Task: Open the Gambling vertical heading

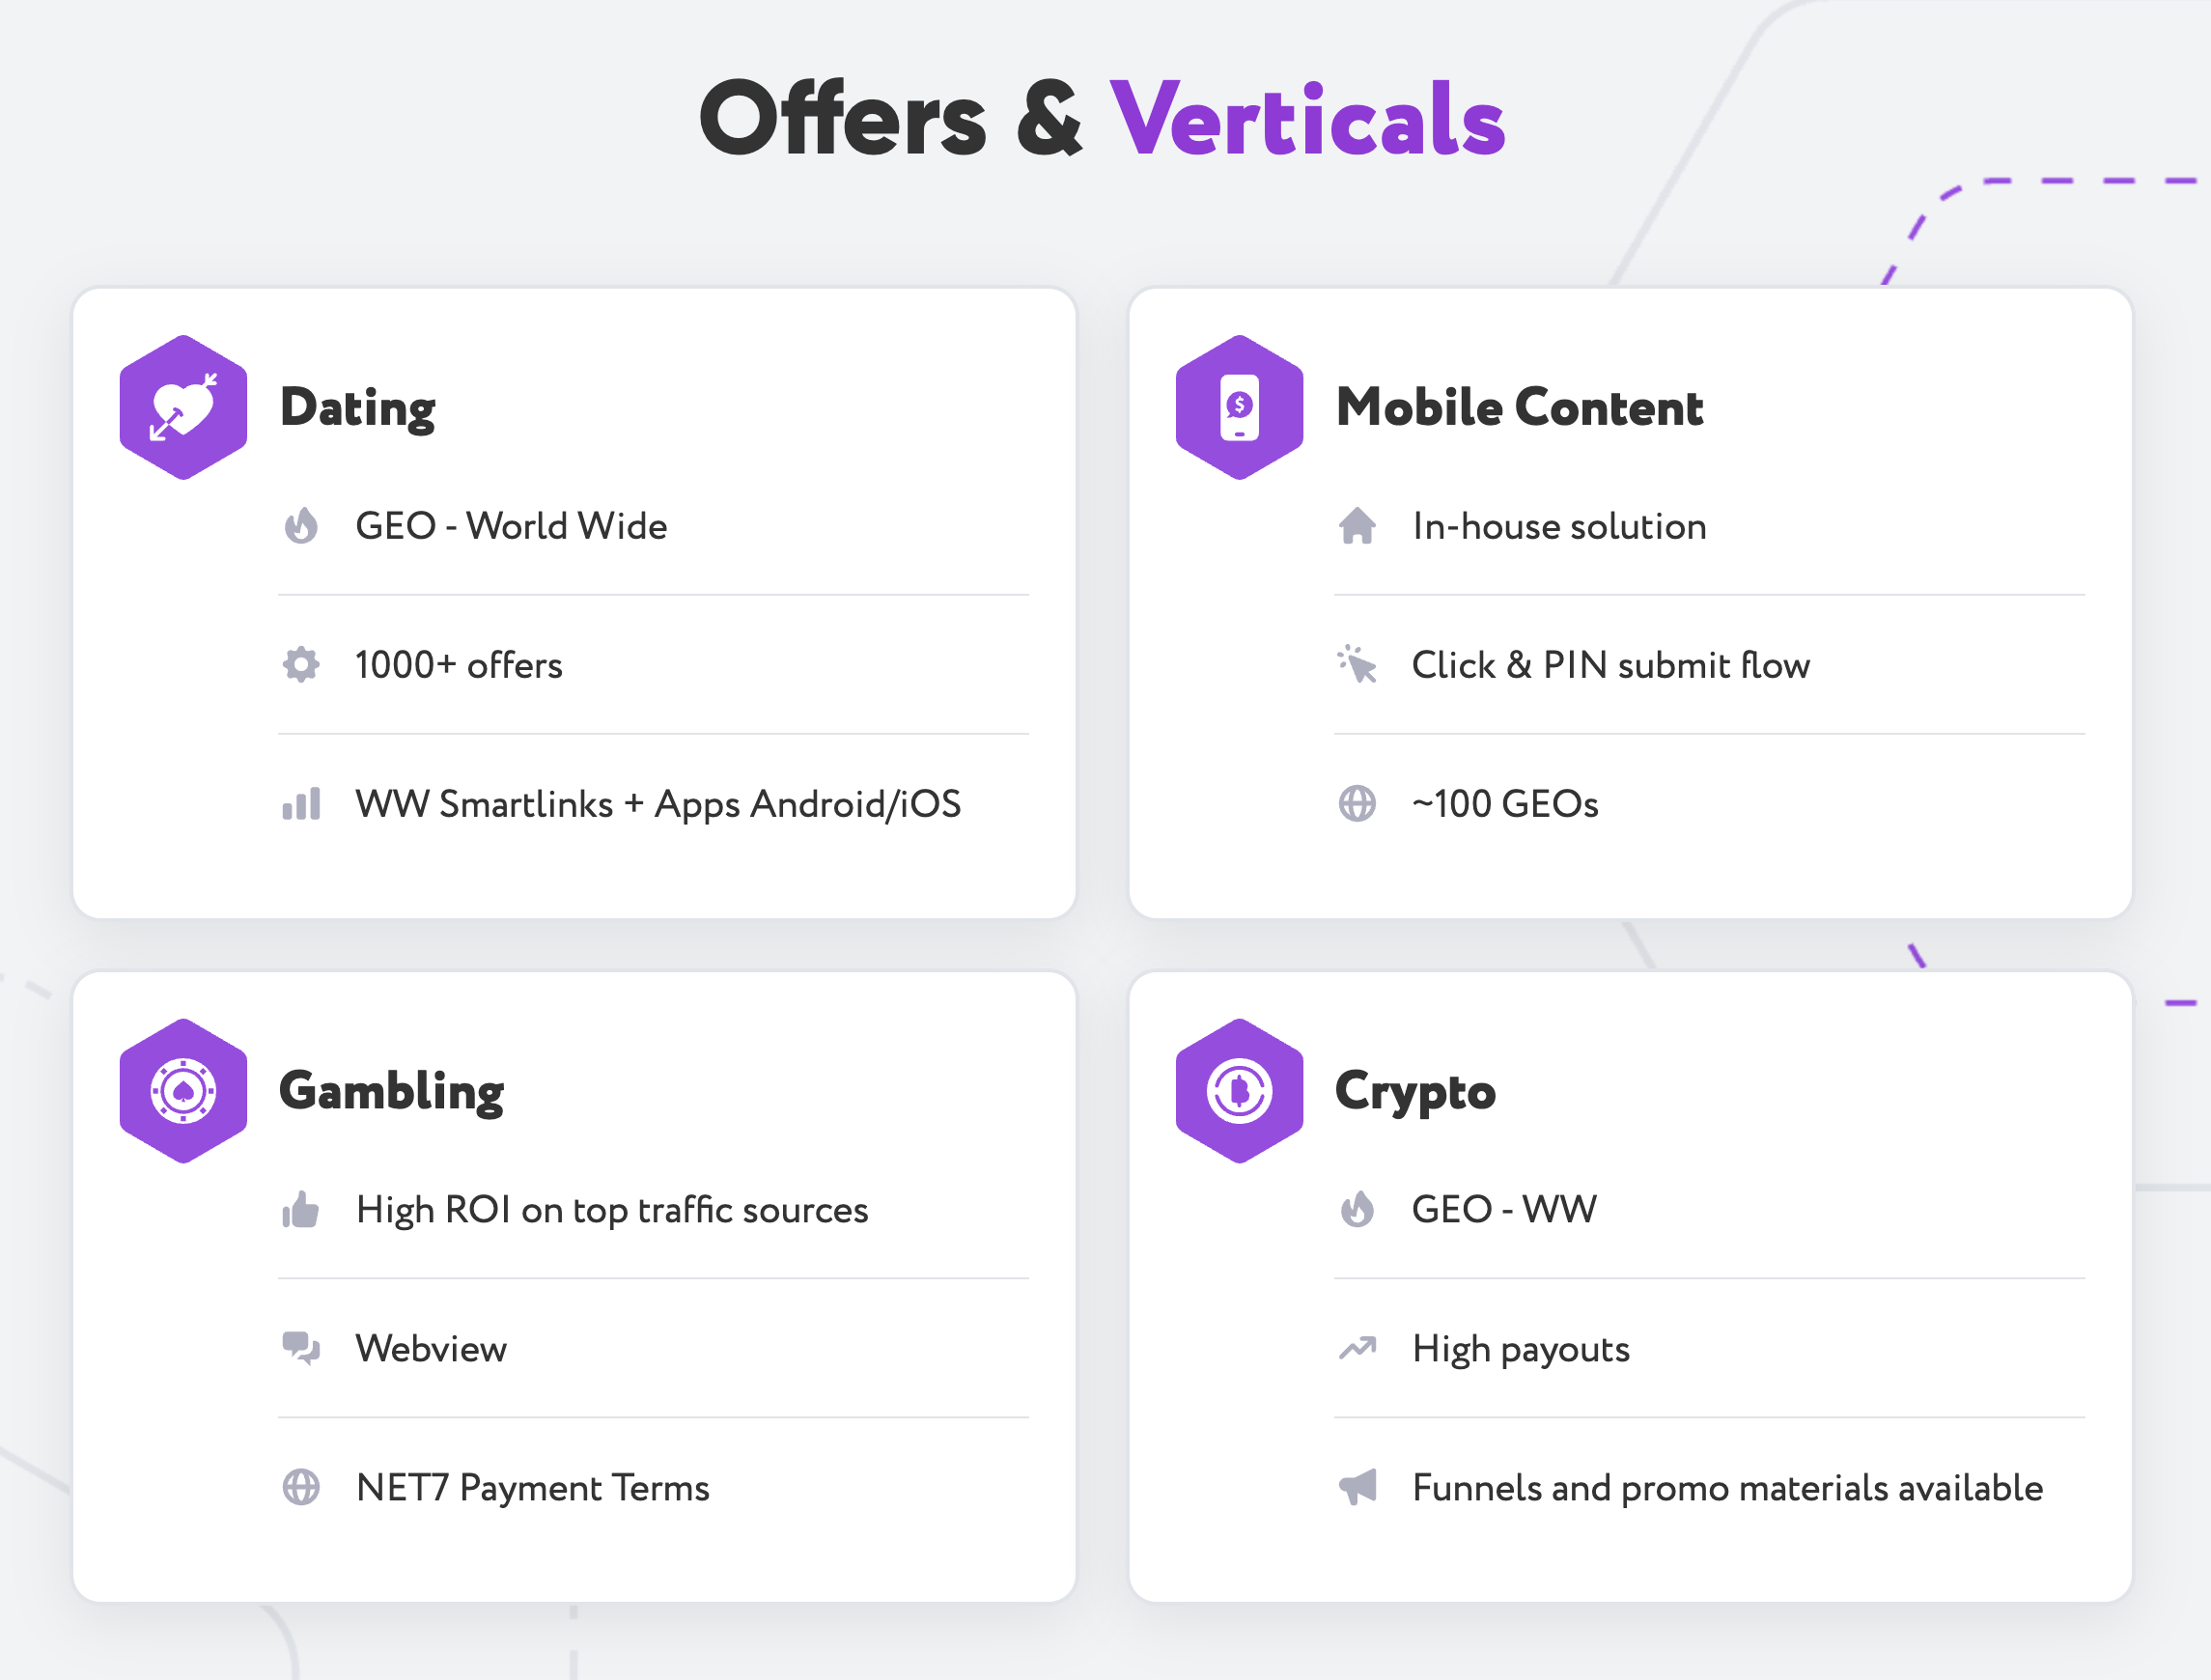Action: (392, 1092)
